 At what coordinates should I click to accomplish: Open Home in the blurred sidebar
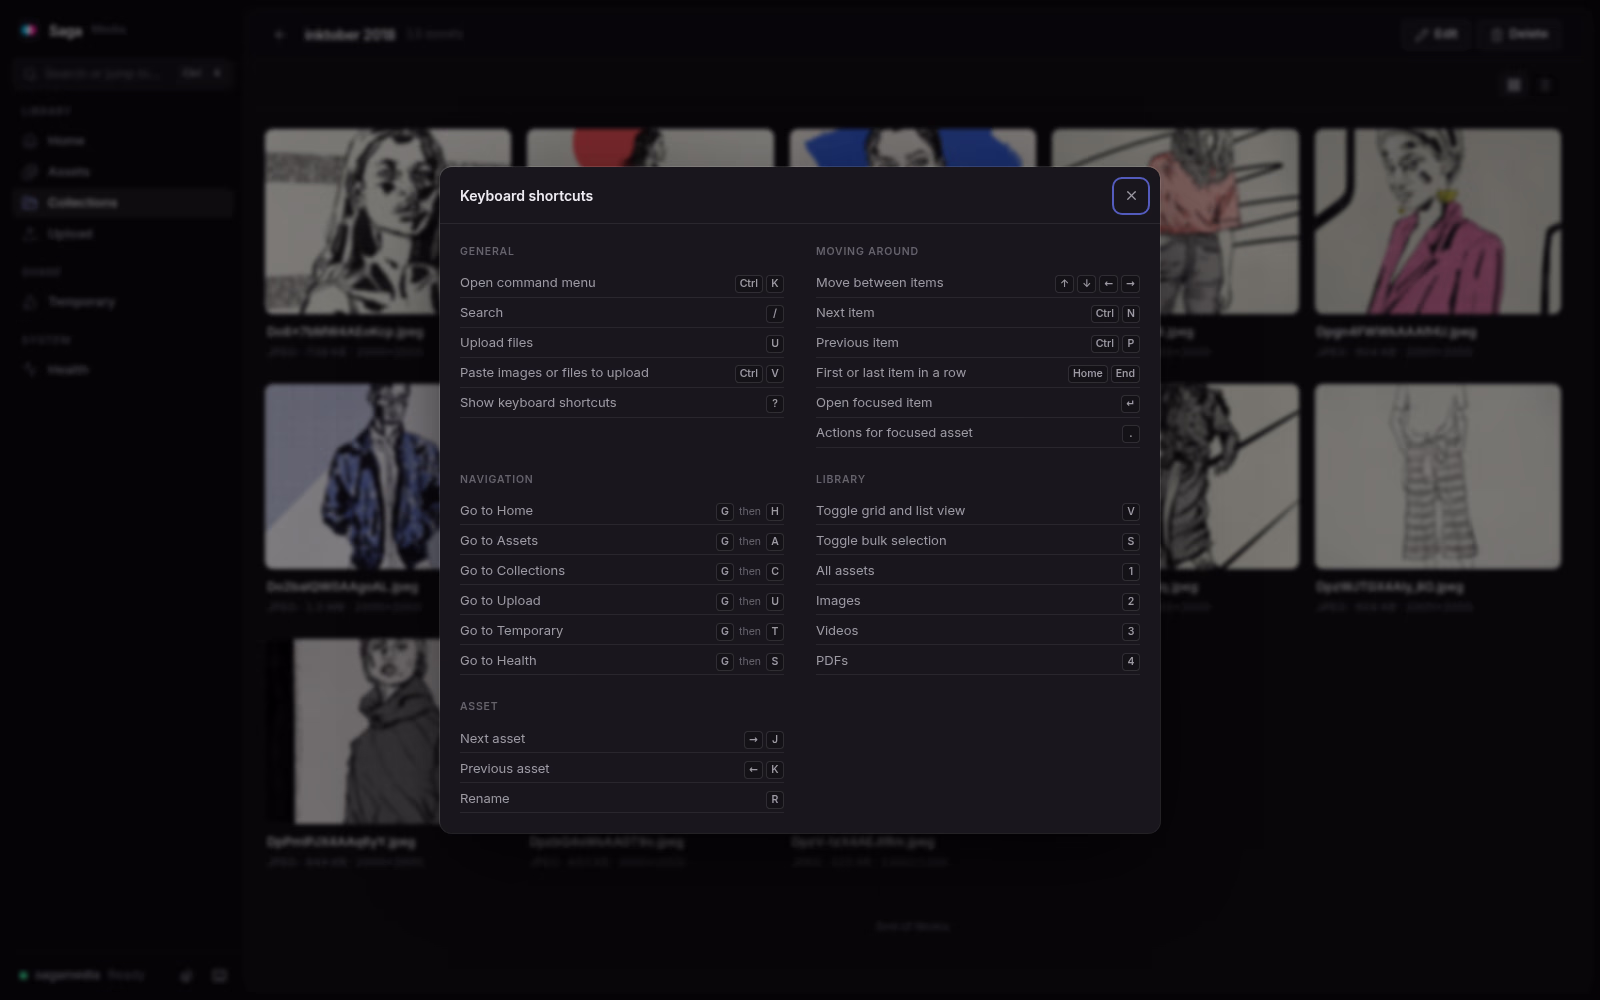124,141
